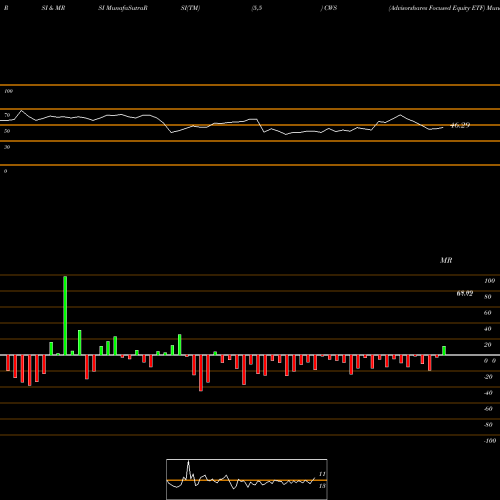Image resolution: width=500 pixels, height=500 pixels.
Task: Click the RSI line peak near the 70 level at left
Action: coord(22,110)
